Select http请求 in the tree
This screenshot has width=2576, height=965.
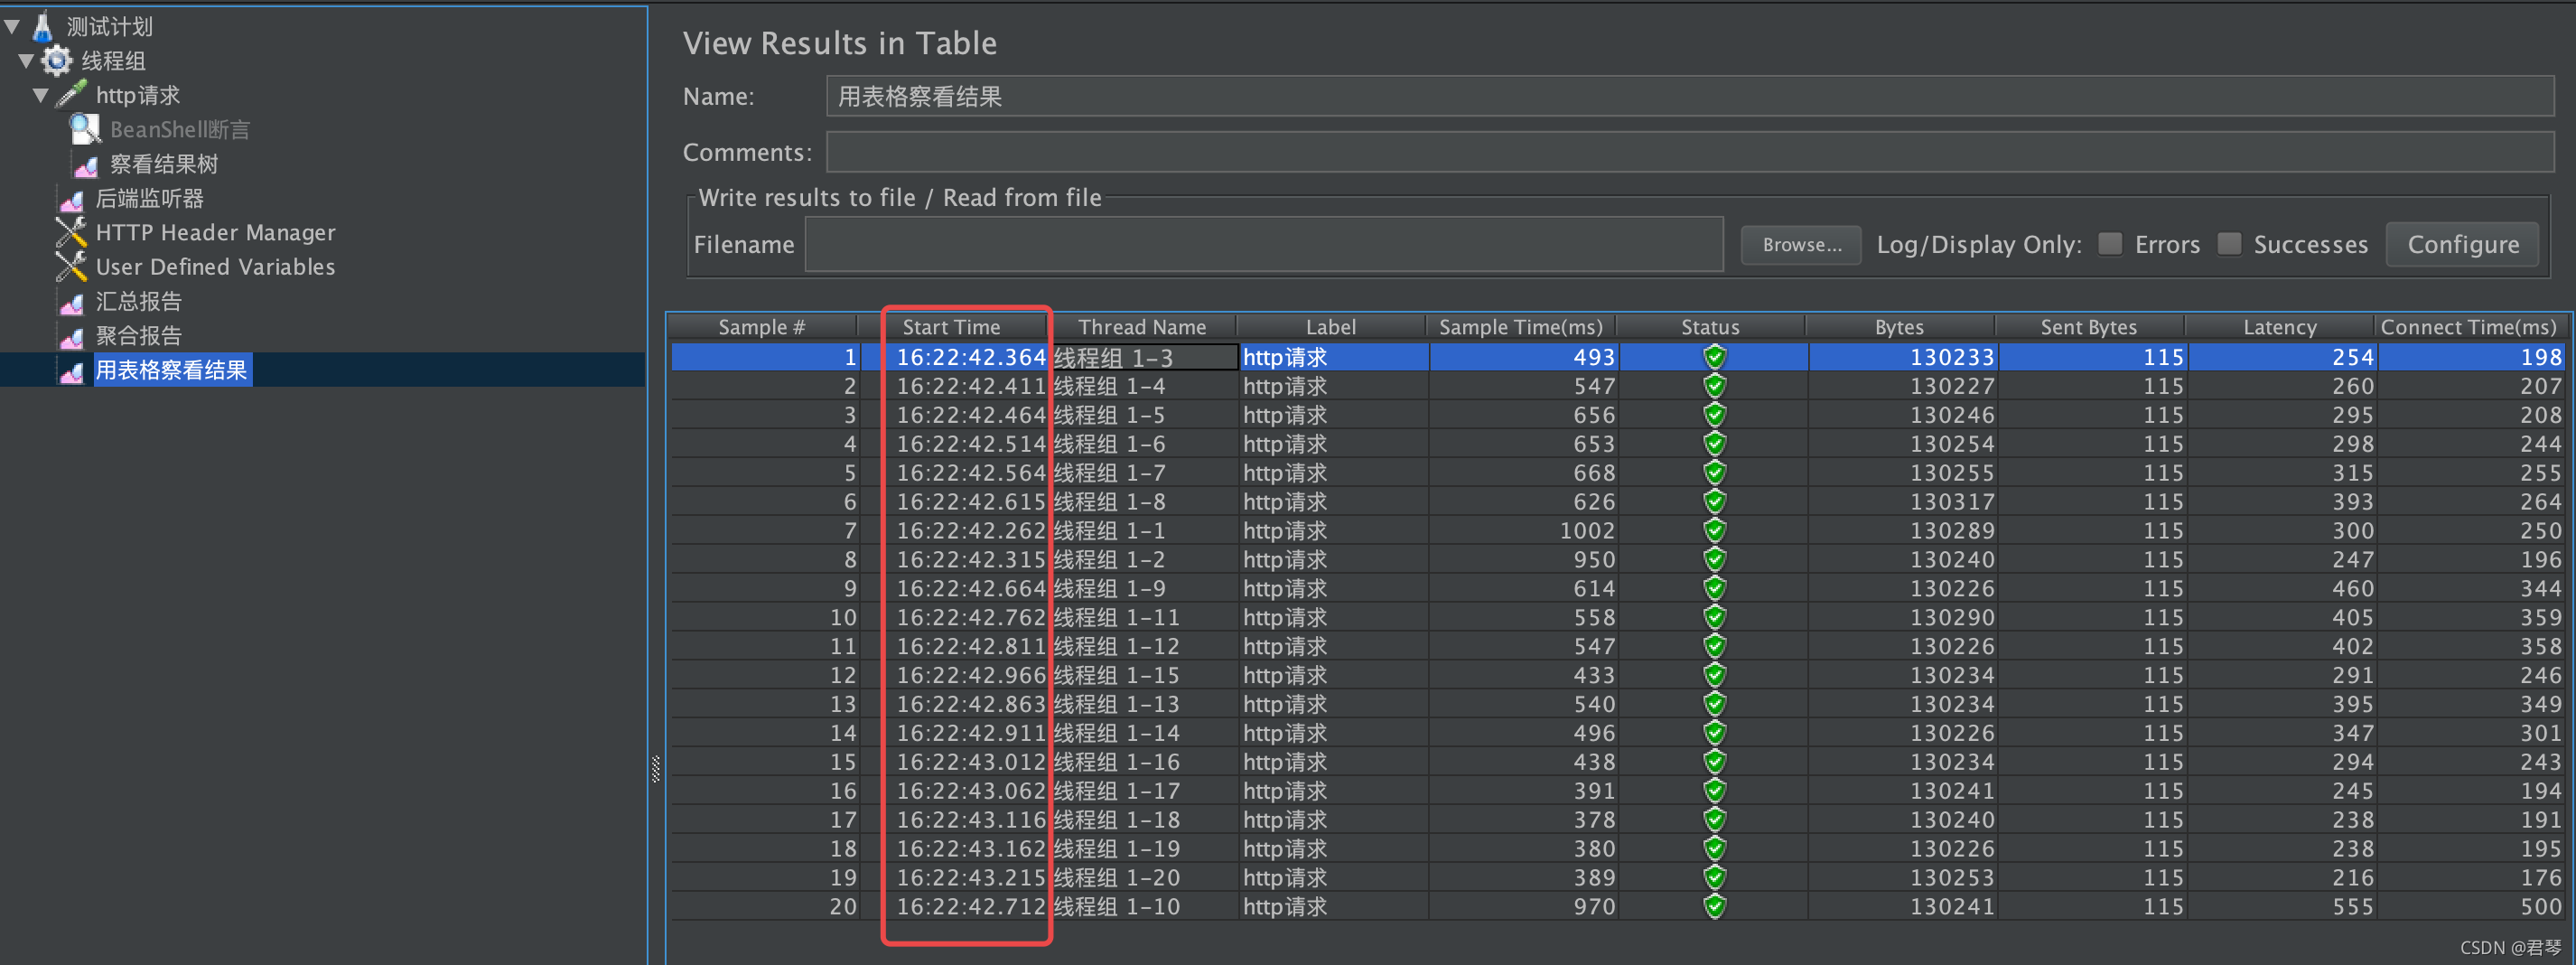click(x=138, y=96)
